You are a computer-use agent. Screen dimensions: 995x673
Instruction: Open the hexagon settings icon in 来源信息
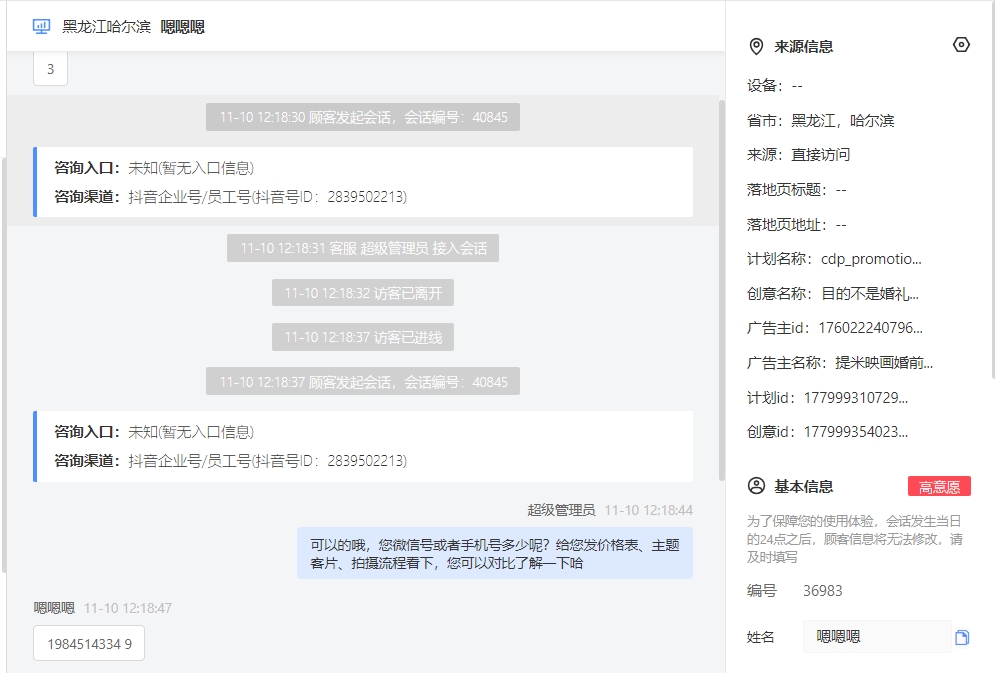pyautogui.click(x=961, y=45)
